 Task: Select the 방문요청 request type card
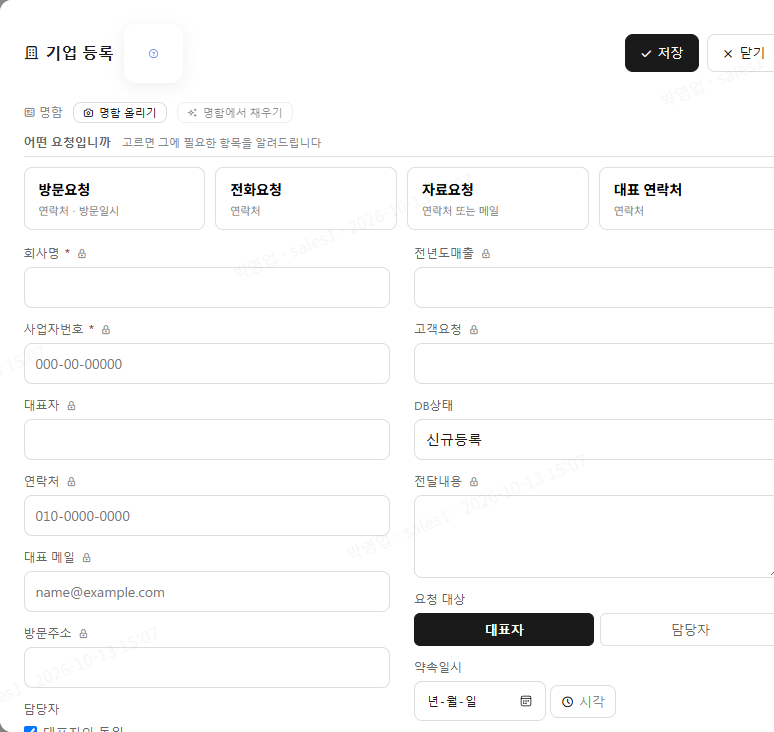[115, 198]
